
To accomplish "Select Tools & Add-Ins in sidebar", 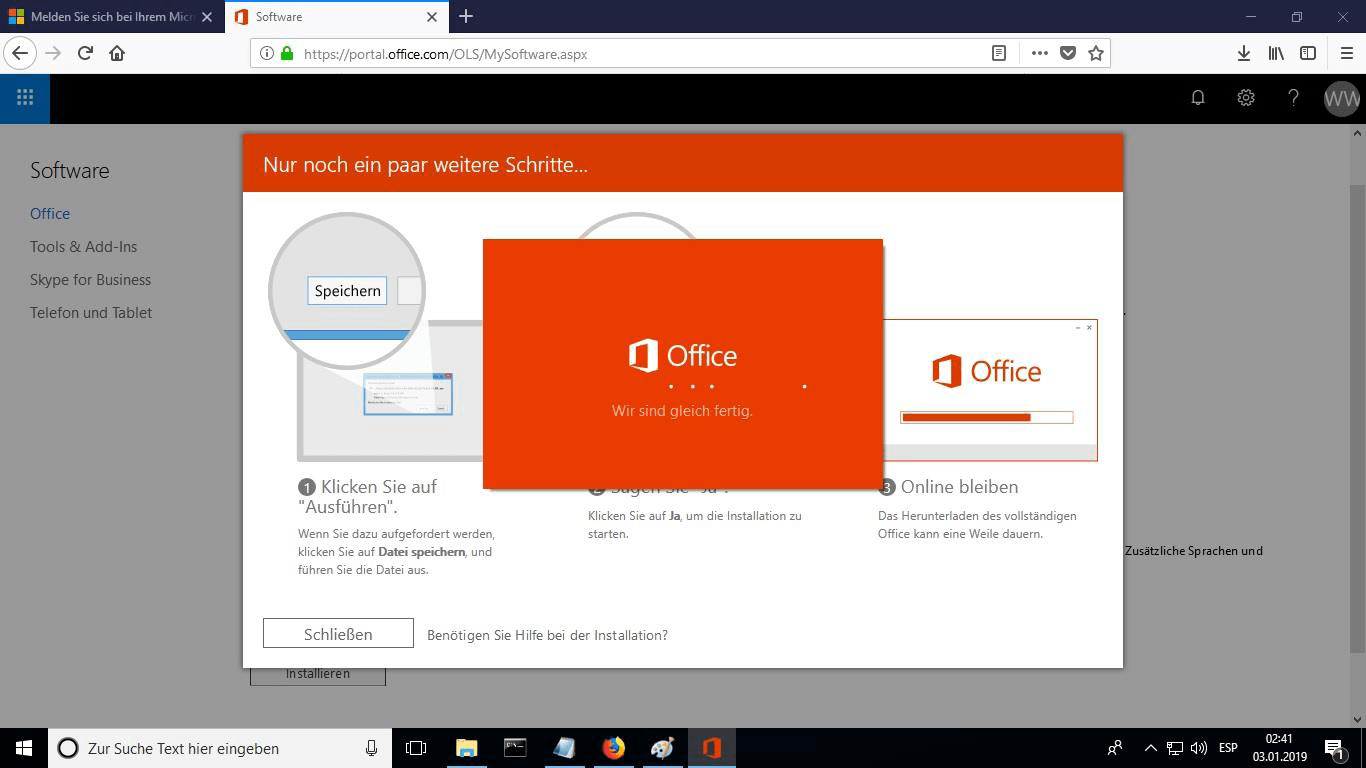I will 83,247.
